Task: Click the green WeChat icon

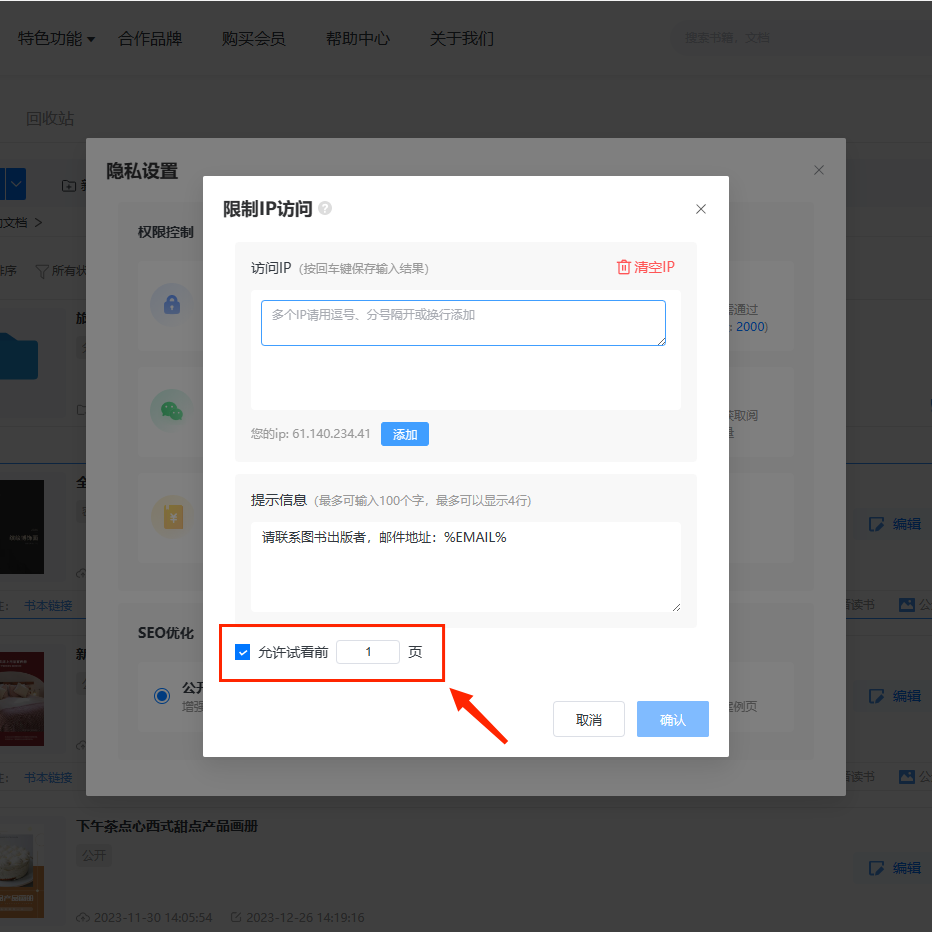Action: click(x=171, y=410)
